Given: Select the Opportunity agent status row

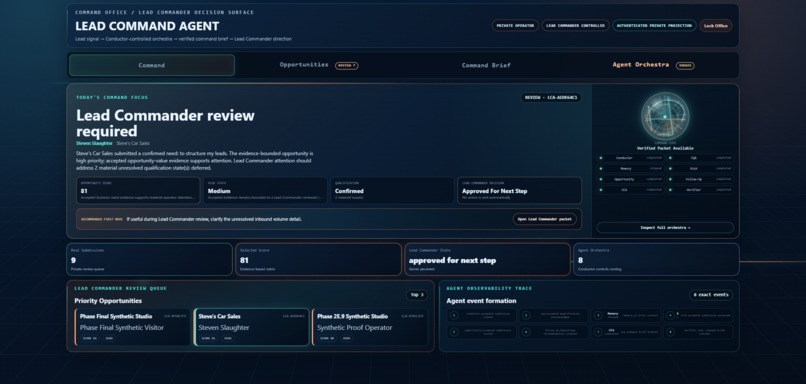Looking at the screenshot, I should 631,179.
